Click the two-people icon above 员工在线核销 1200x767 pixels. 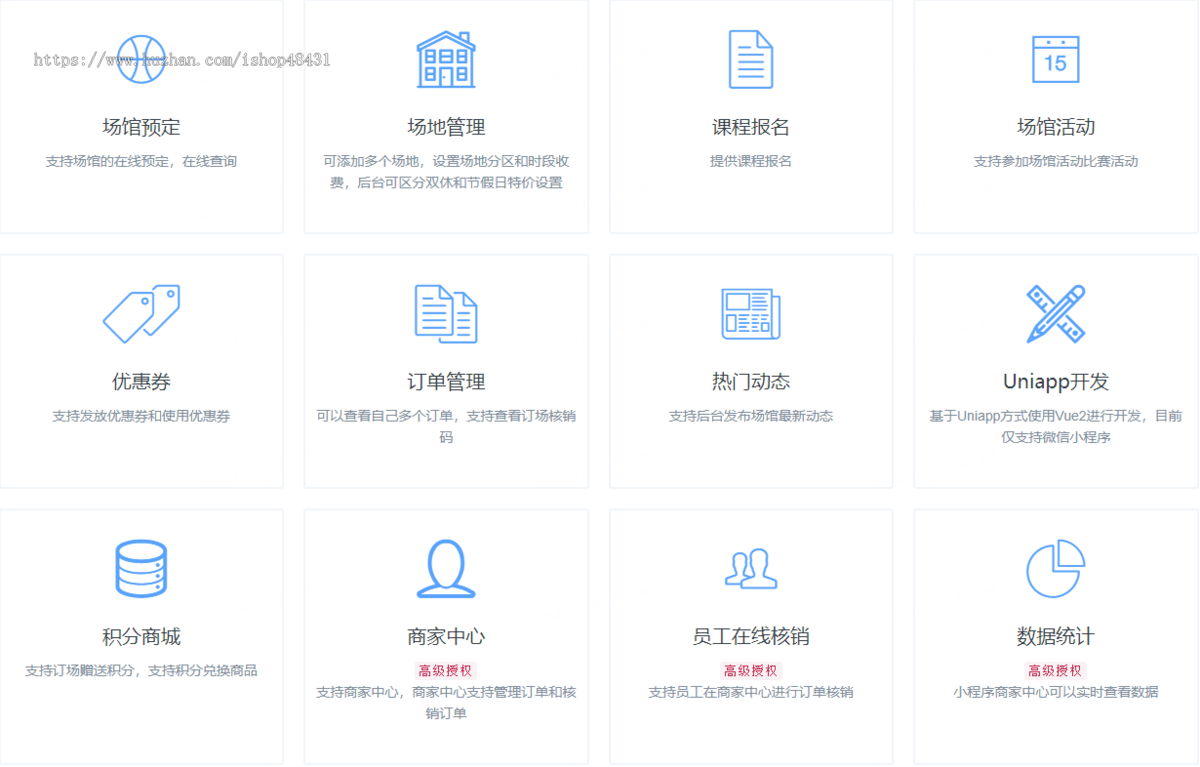click(x=751, y=569)
